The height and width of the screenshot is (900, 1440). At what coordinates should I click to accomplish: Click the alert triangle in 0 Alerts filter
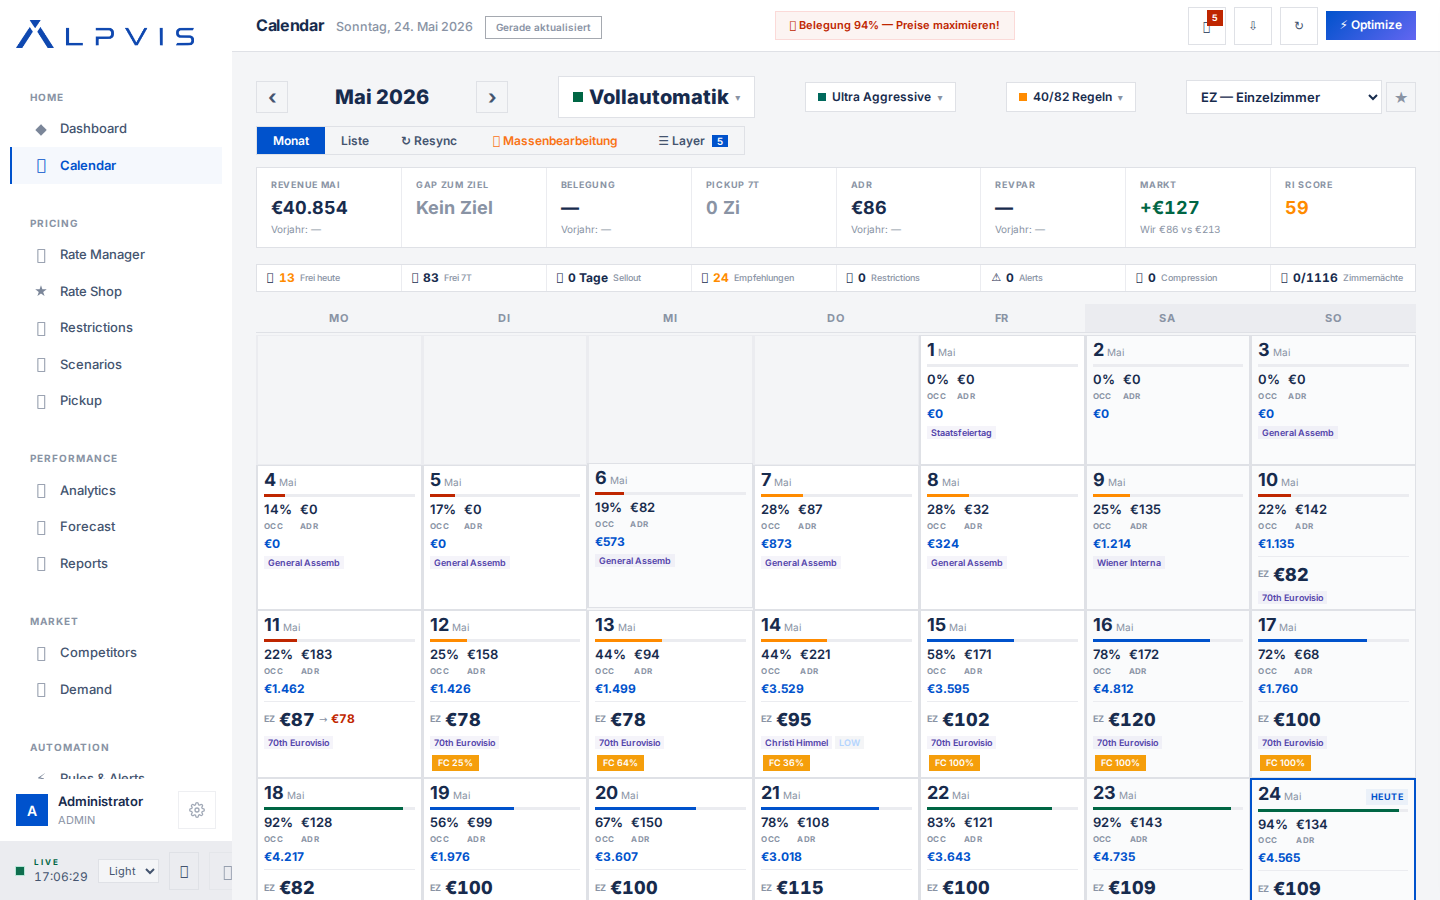pos(996,278)
